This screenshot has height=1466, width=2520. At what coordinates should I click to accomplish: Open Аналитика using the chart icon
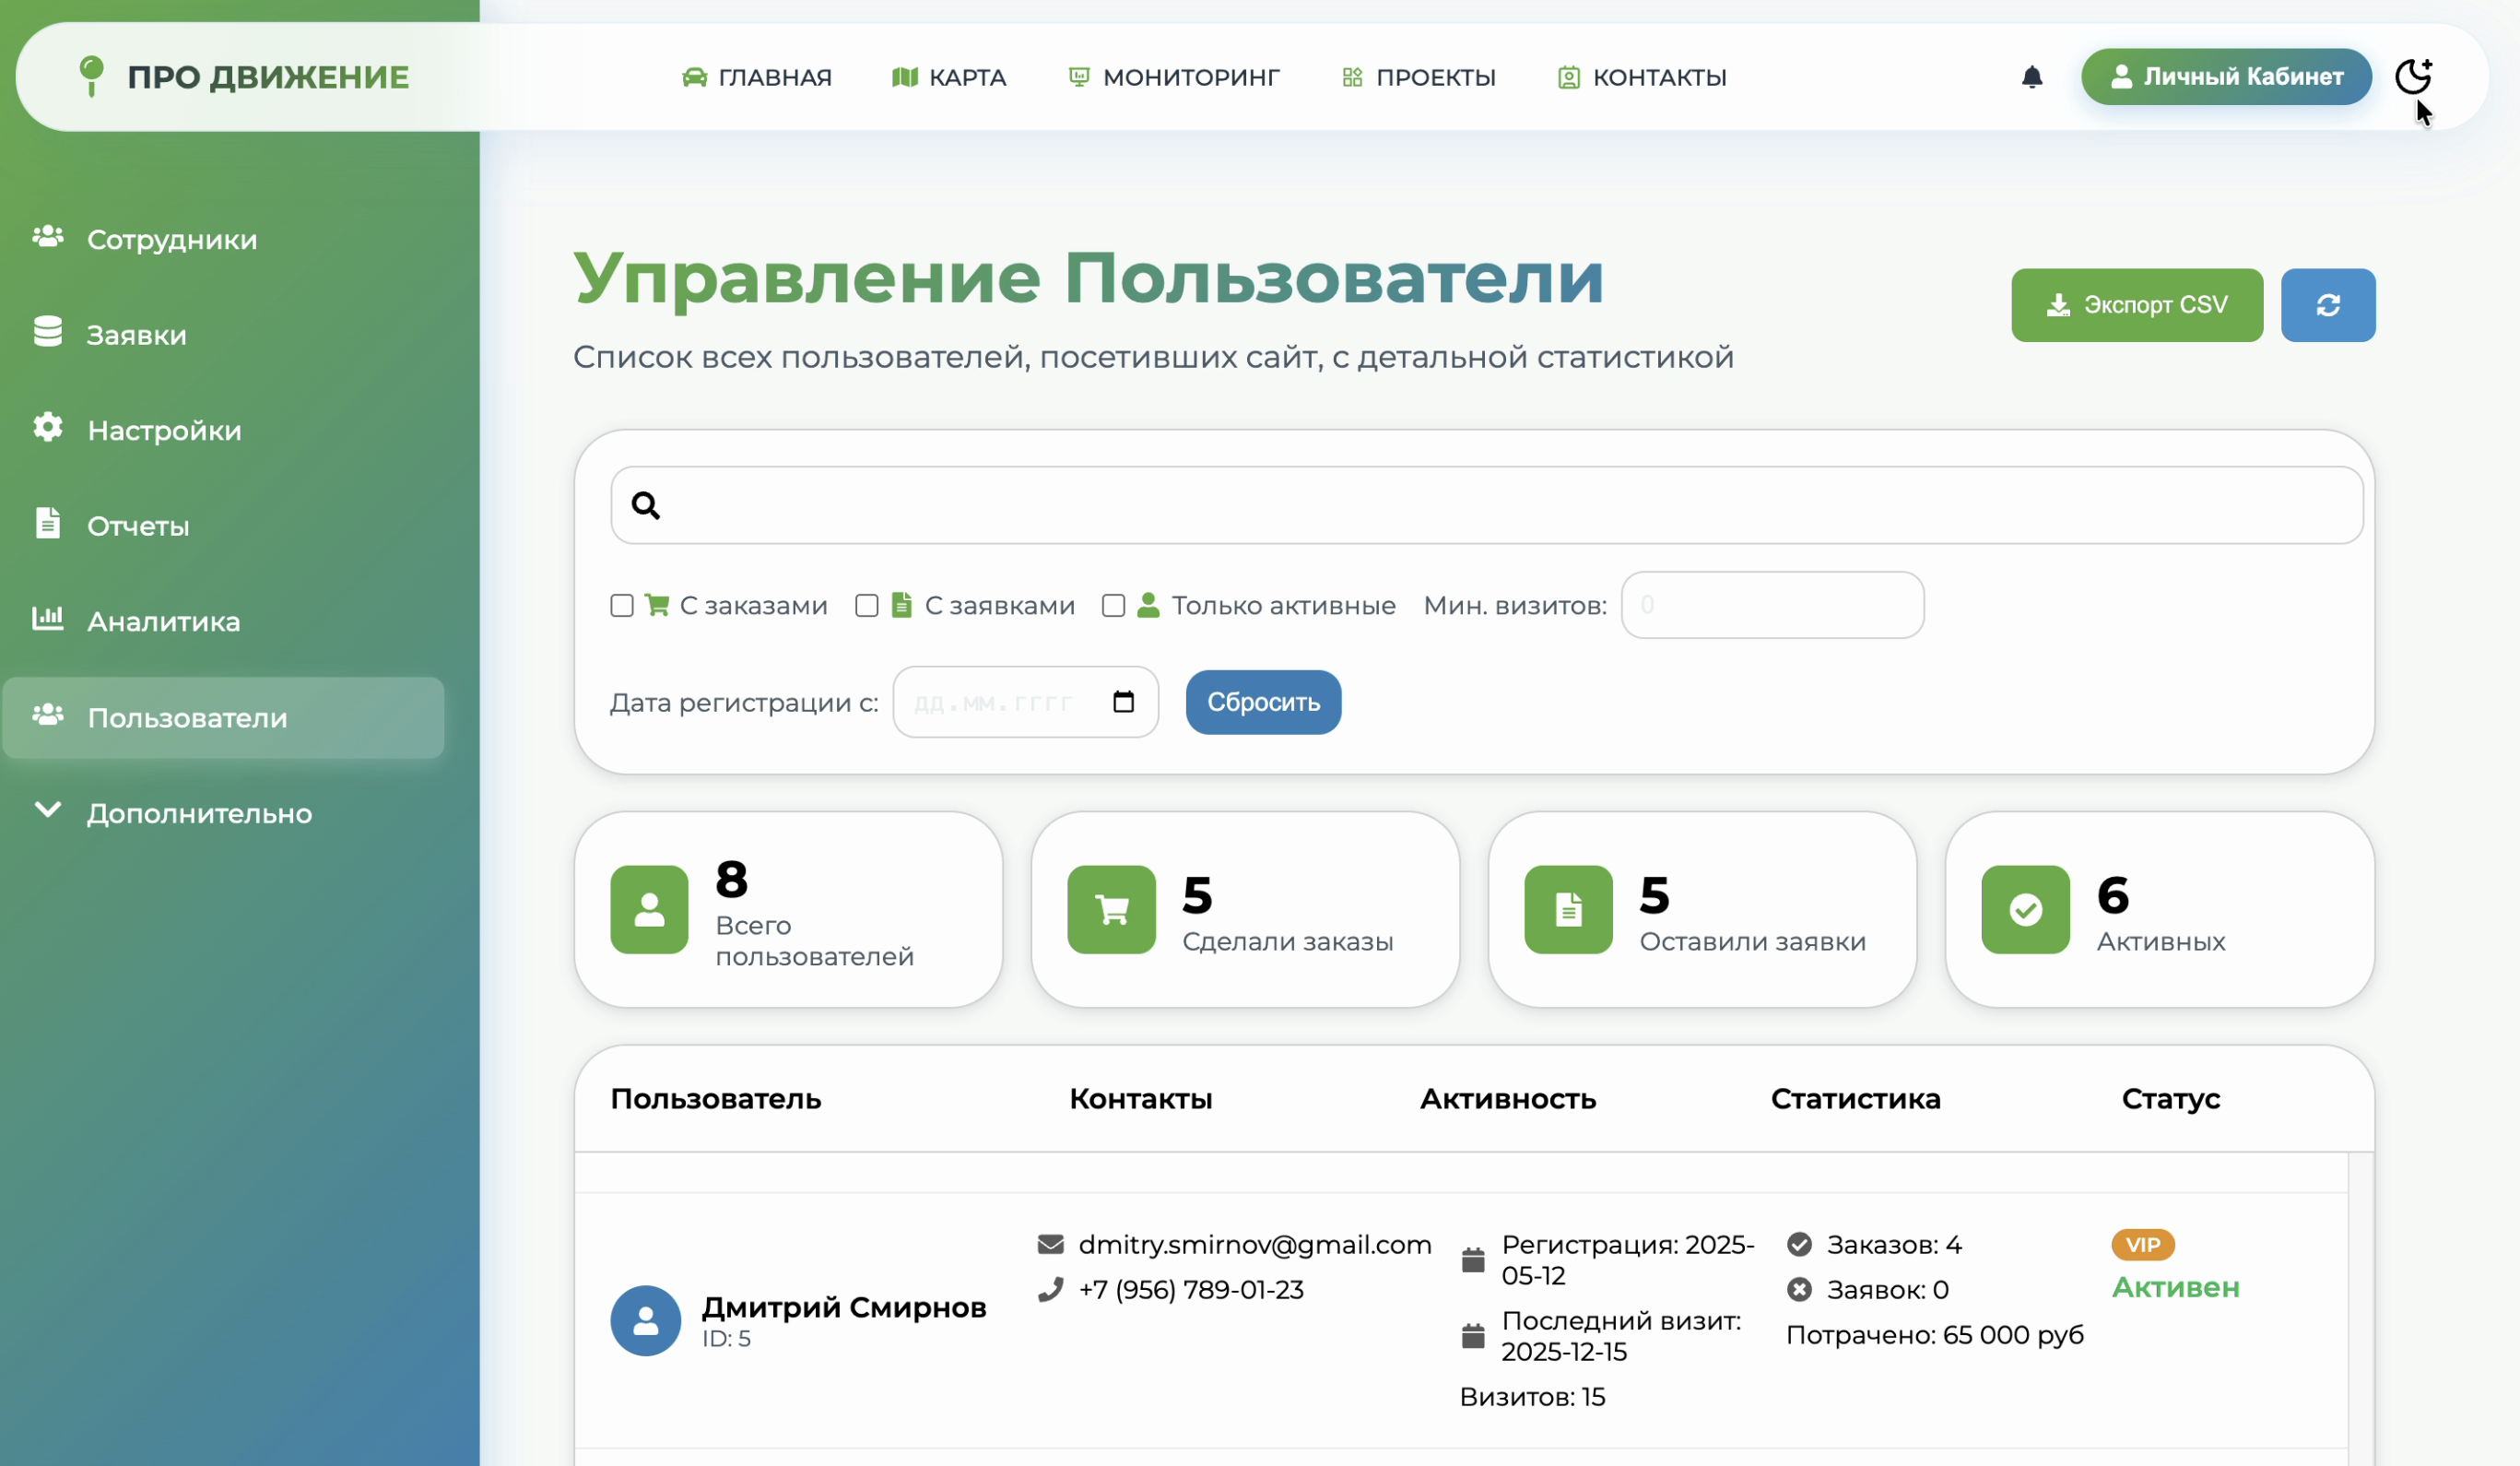(47, 619)
